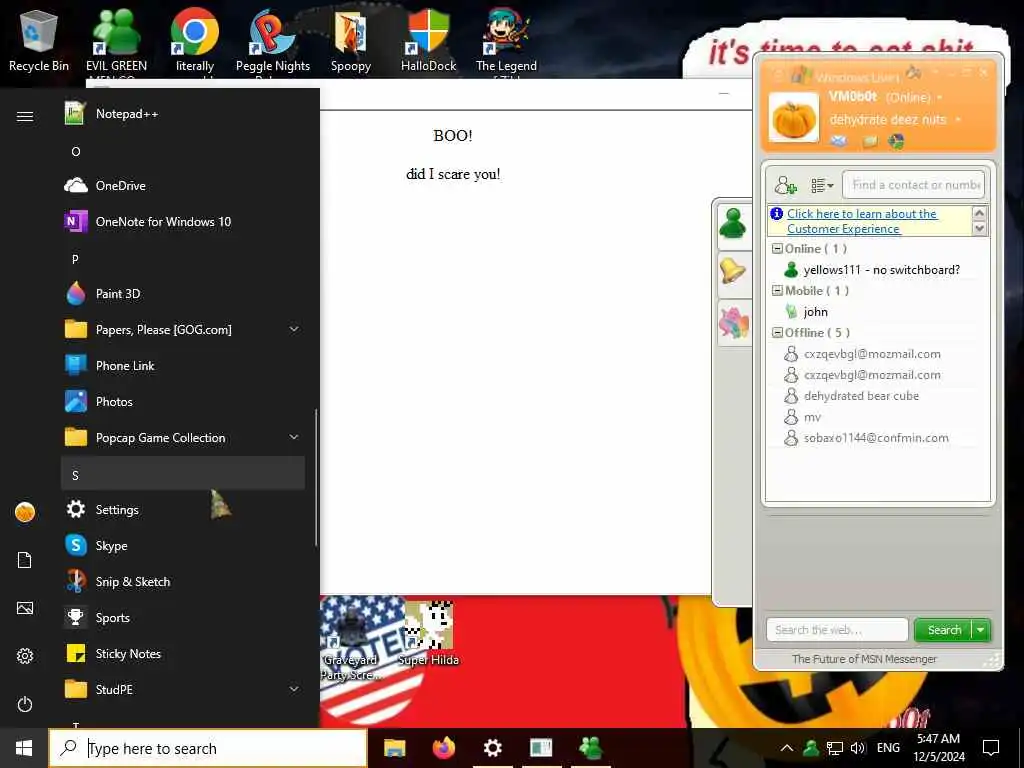Collapse the Online contacts group

(777, 249)
